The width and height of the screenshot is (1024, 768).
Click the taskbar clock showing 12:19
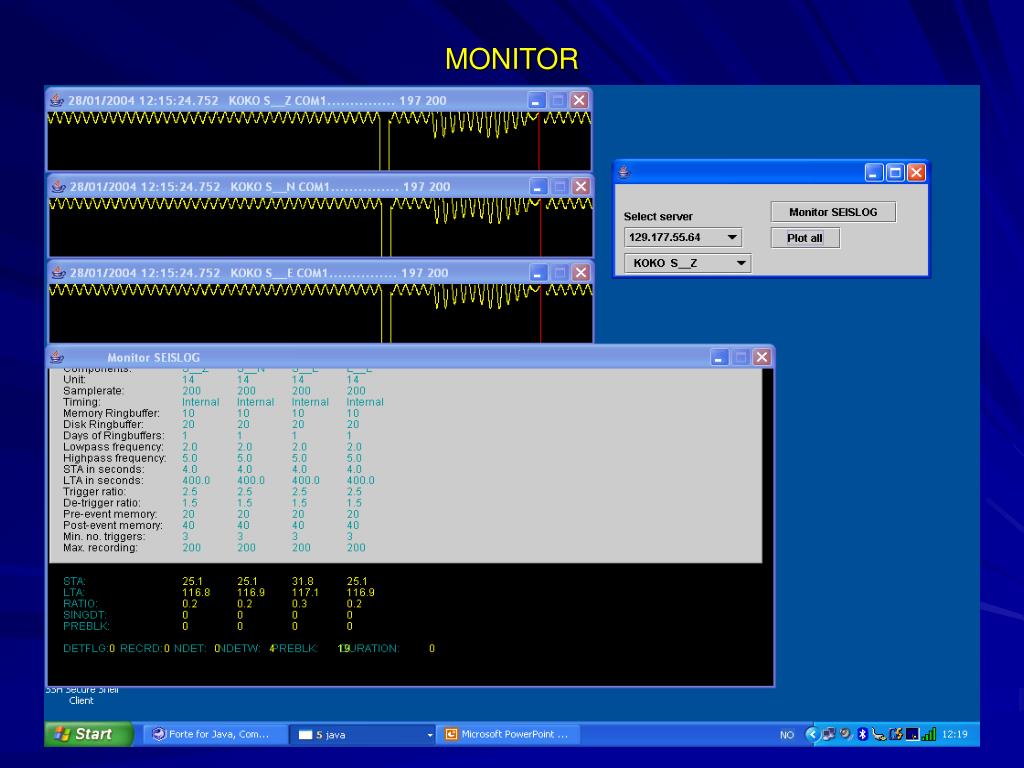955,734
